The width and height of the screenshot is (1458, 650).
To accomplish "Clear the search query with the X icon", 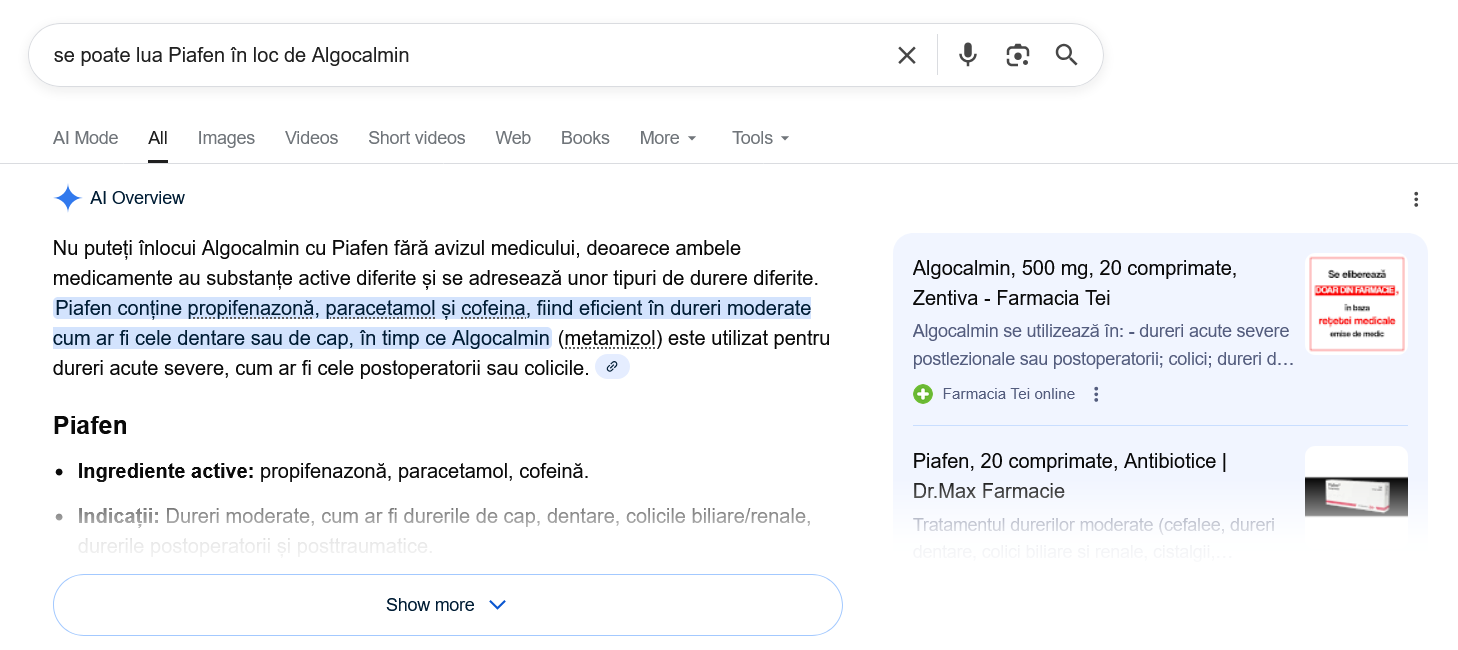I will point(907,55).
